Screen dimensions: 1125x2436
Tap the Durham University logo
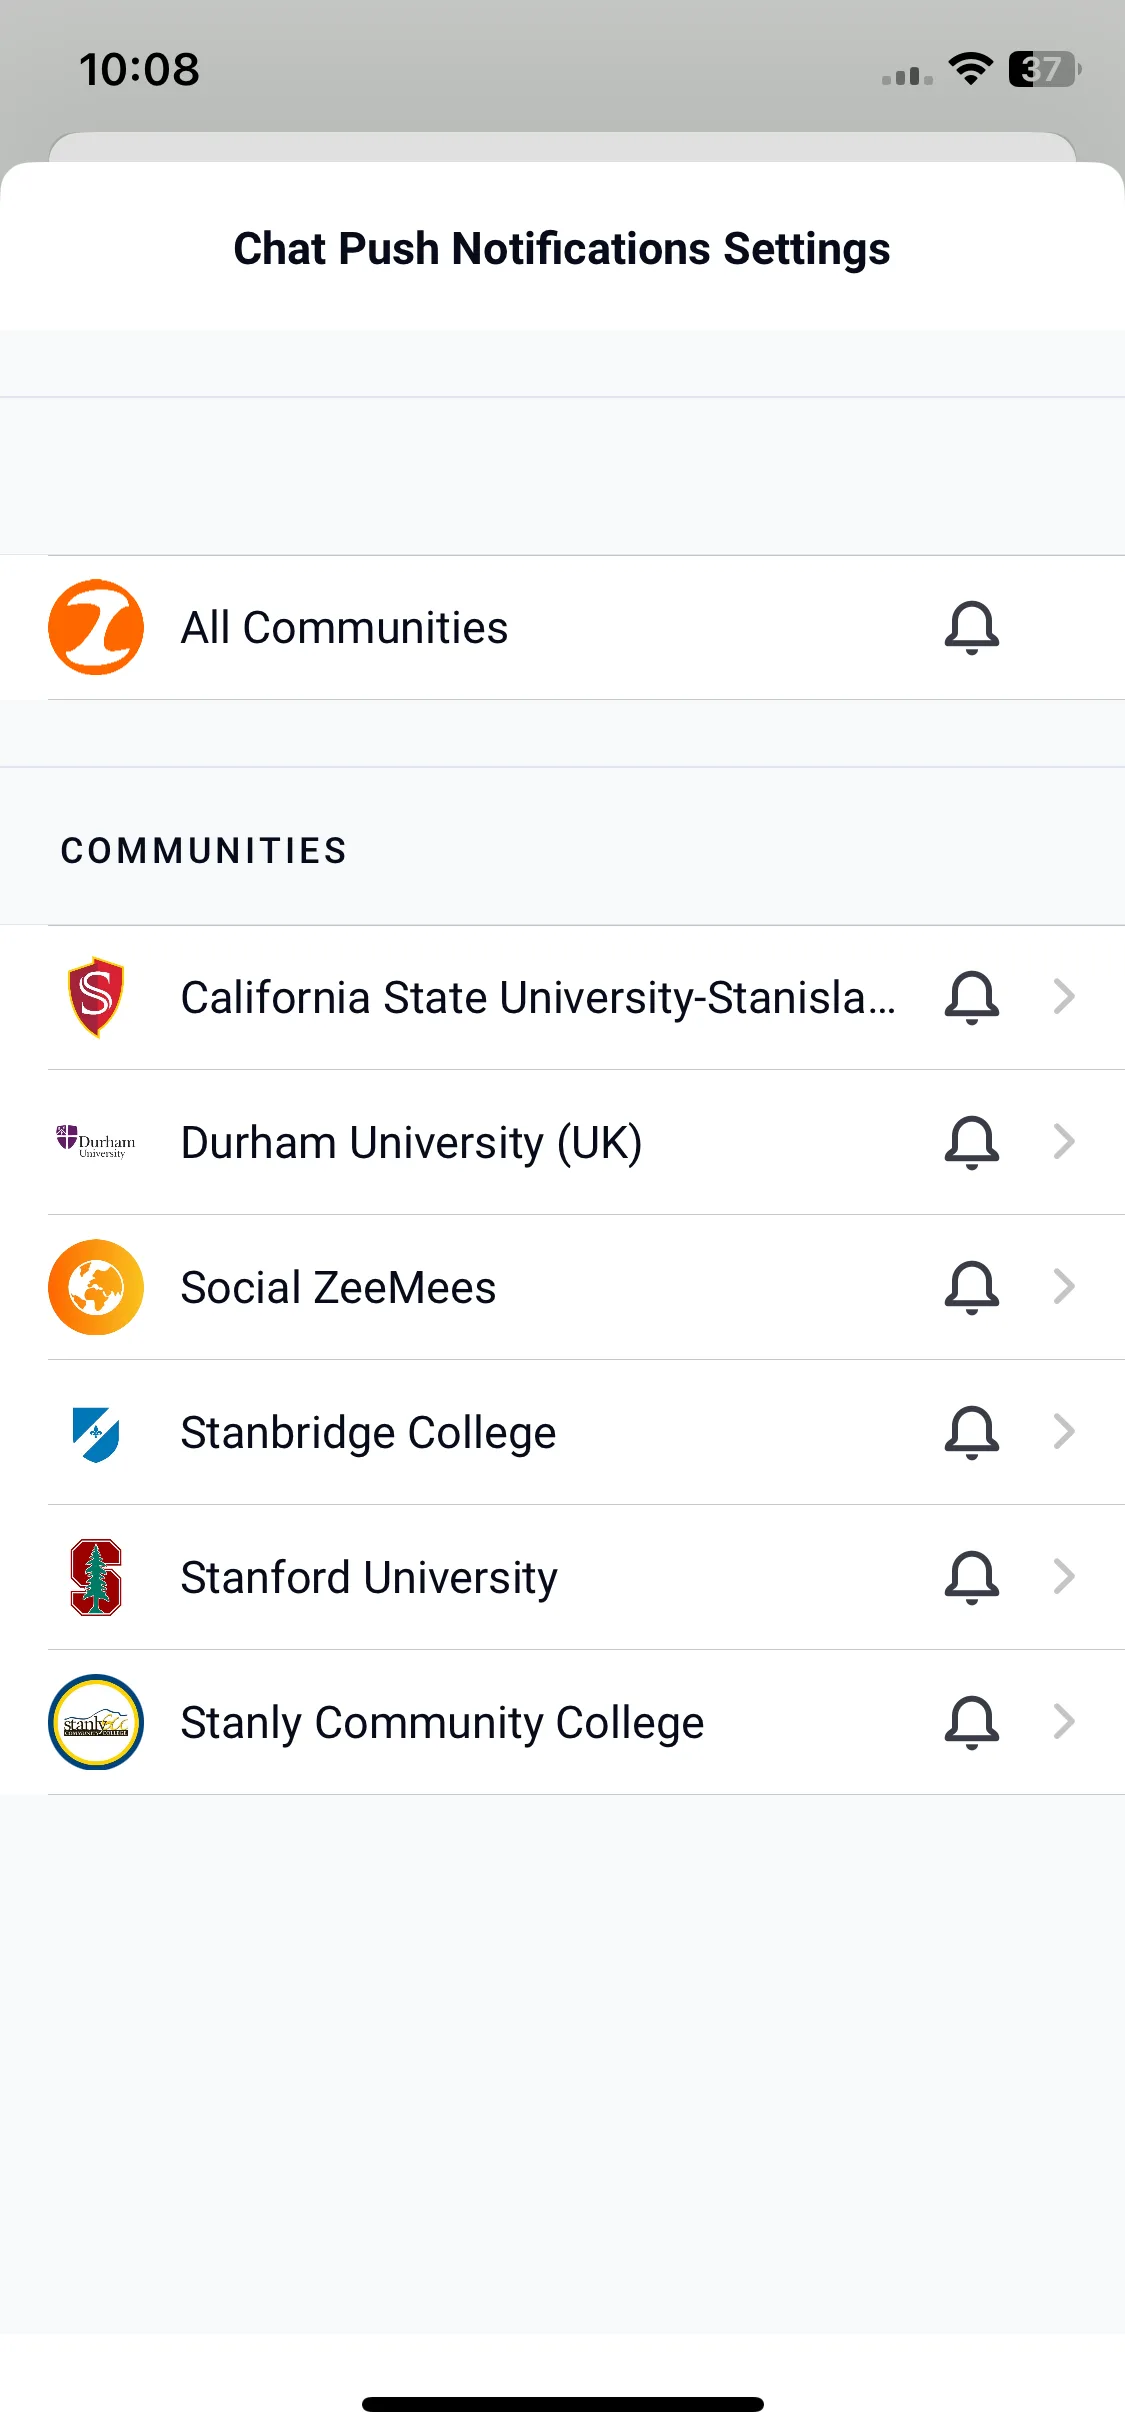[96, 1142]
